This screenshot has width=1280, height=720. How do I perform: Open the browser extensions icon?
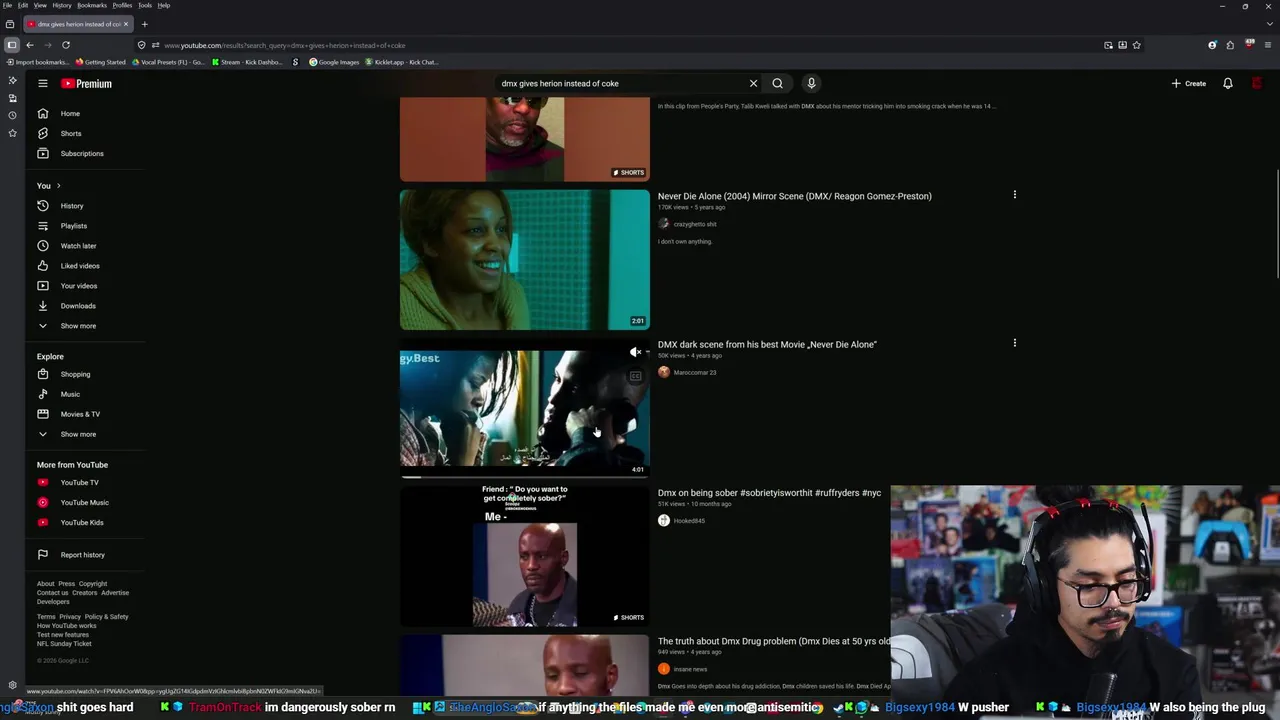(x=1230, y=45)
